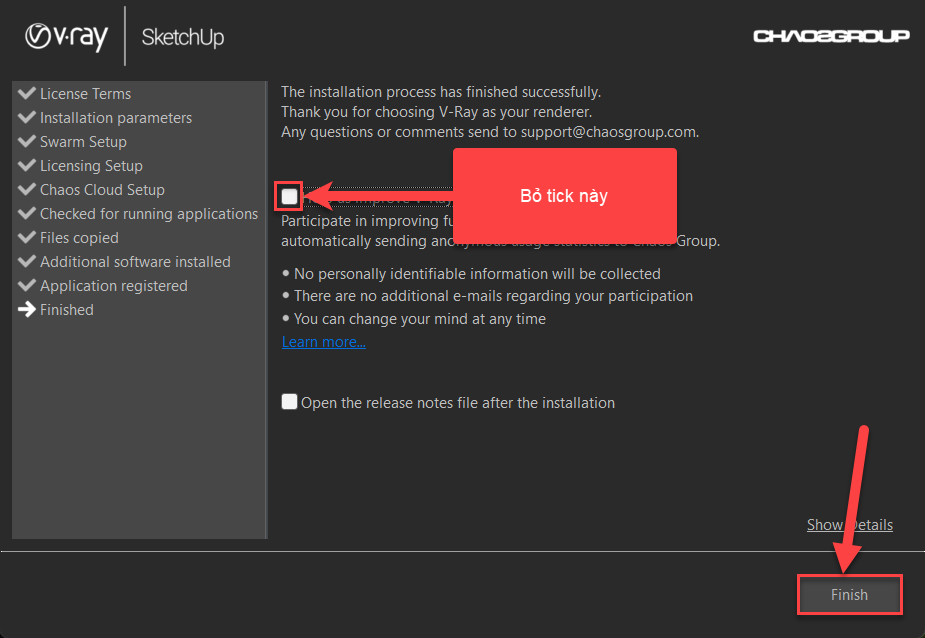
Task: Follow the Learn more... link
Action: [x=324, y=342]
